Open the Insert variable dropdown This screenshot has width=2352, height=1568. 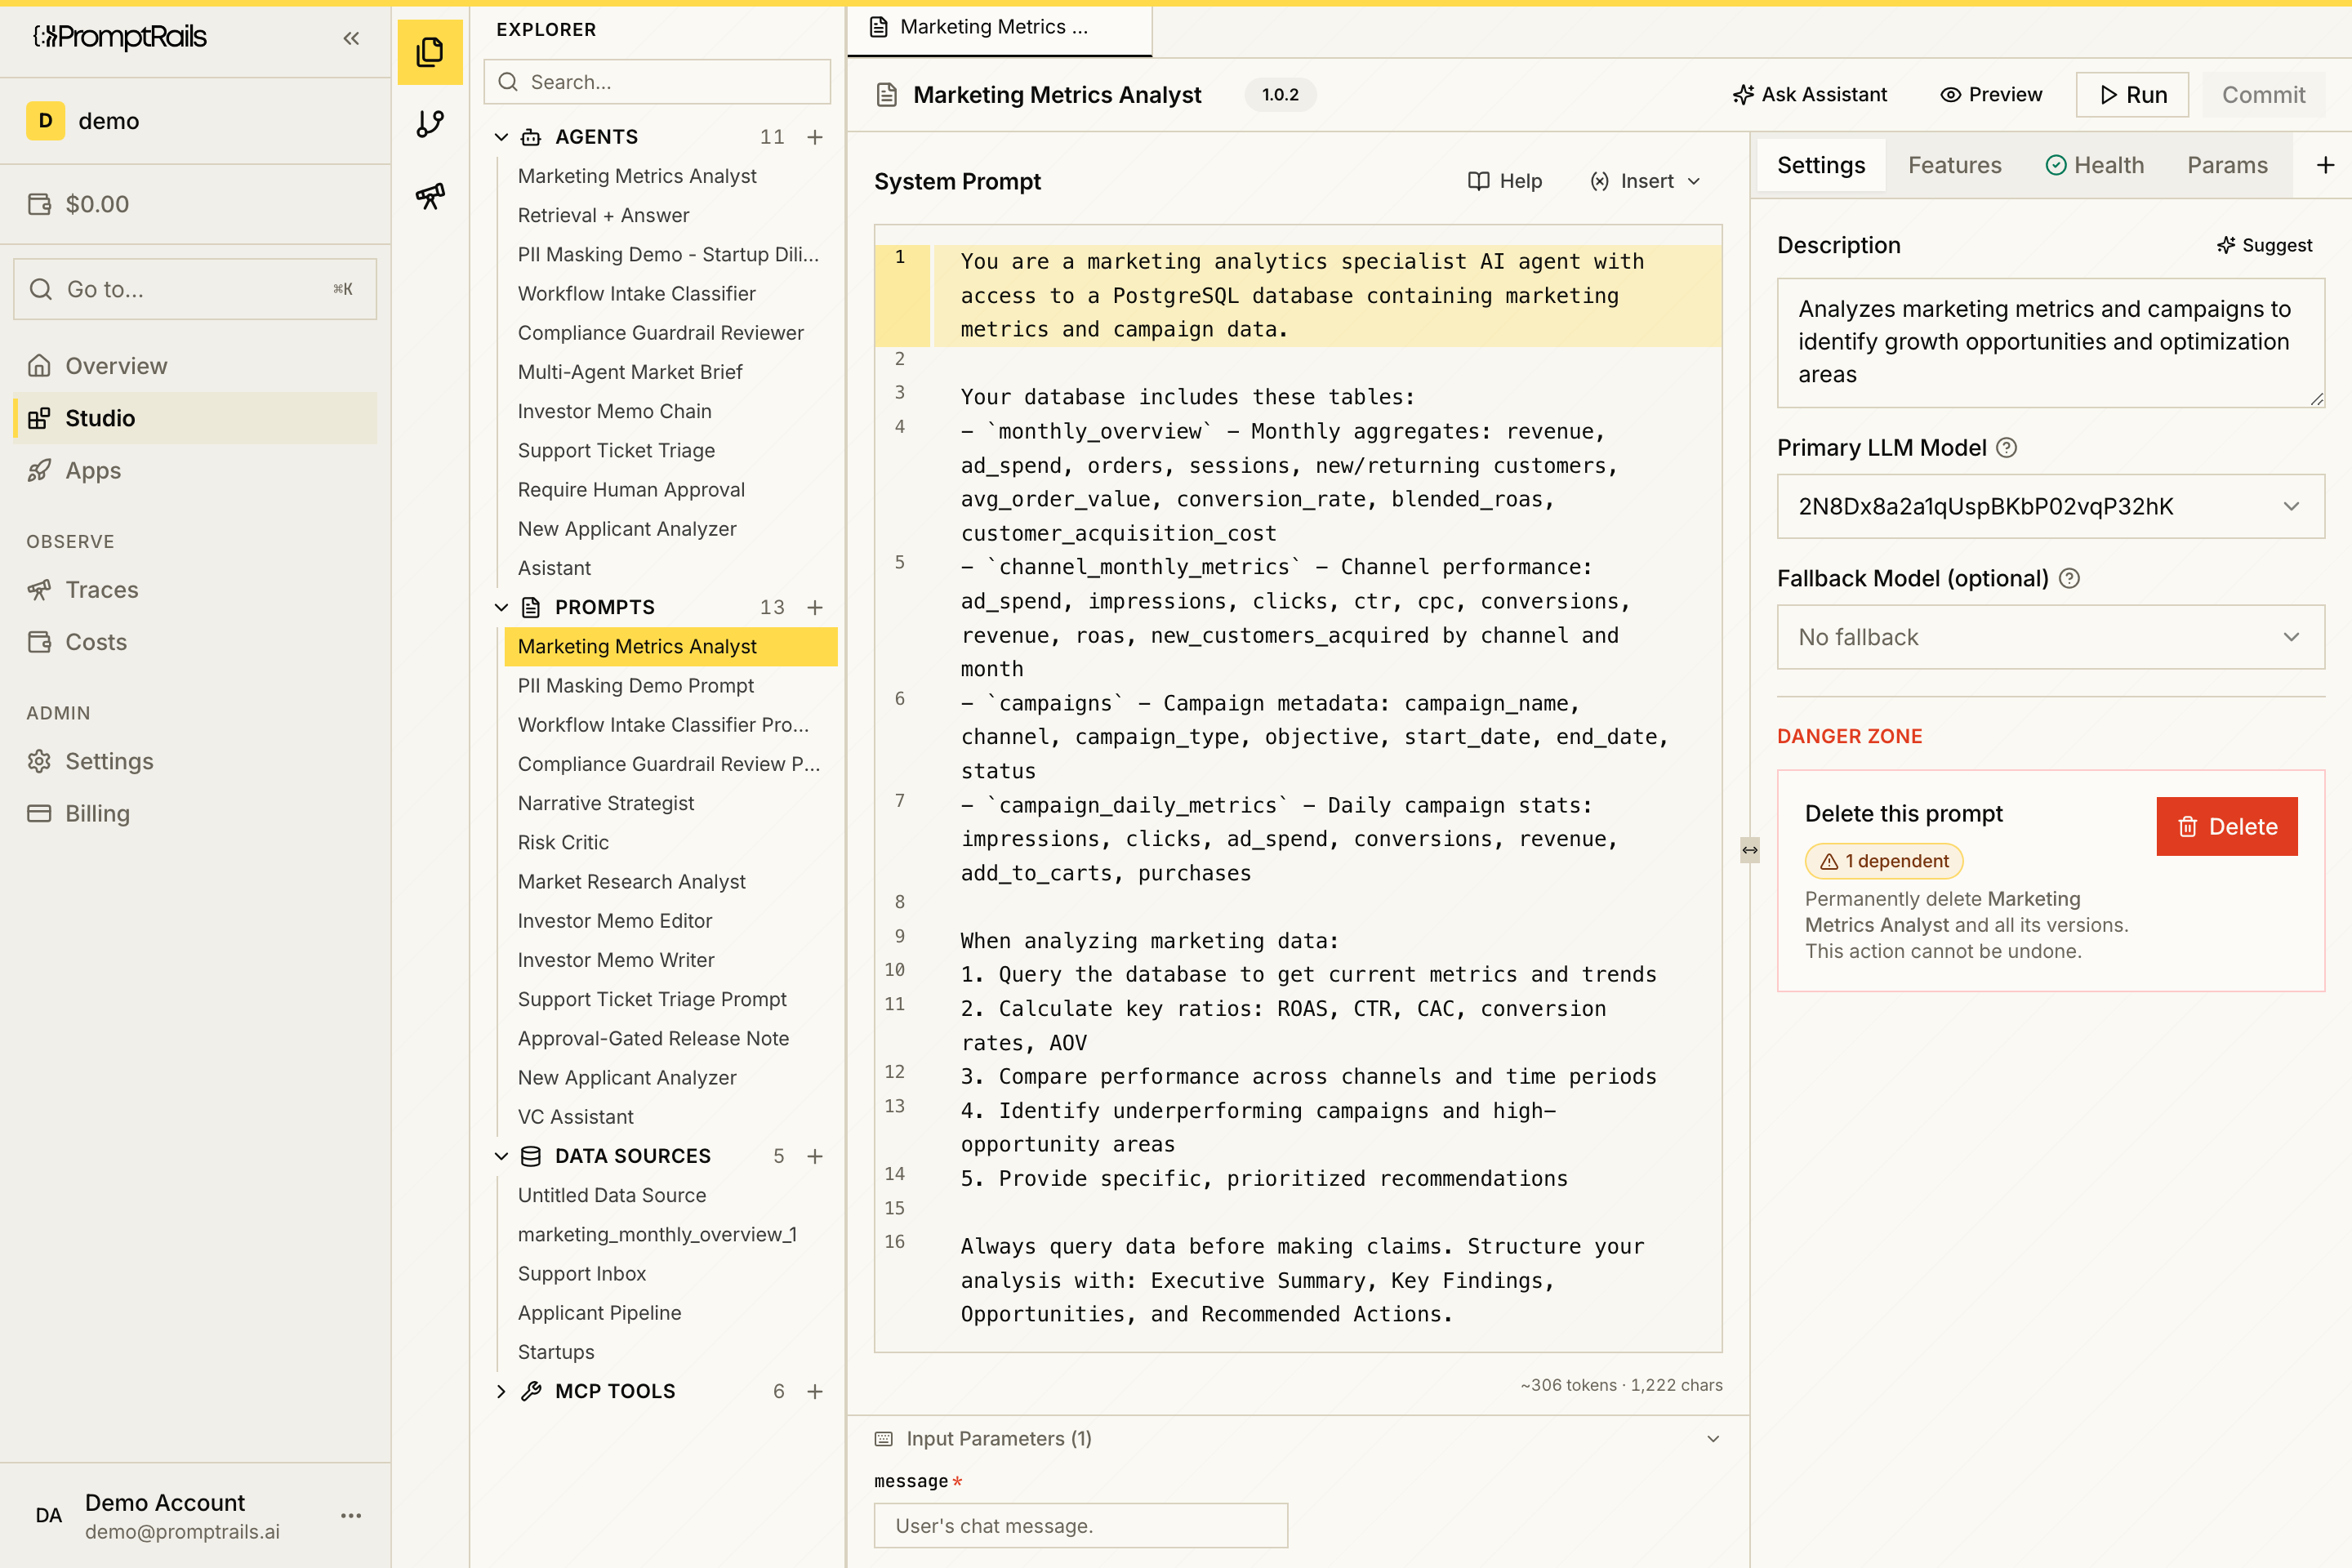tap(1645, 181)
